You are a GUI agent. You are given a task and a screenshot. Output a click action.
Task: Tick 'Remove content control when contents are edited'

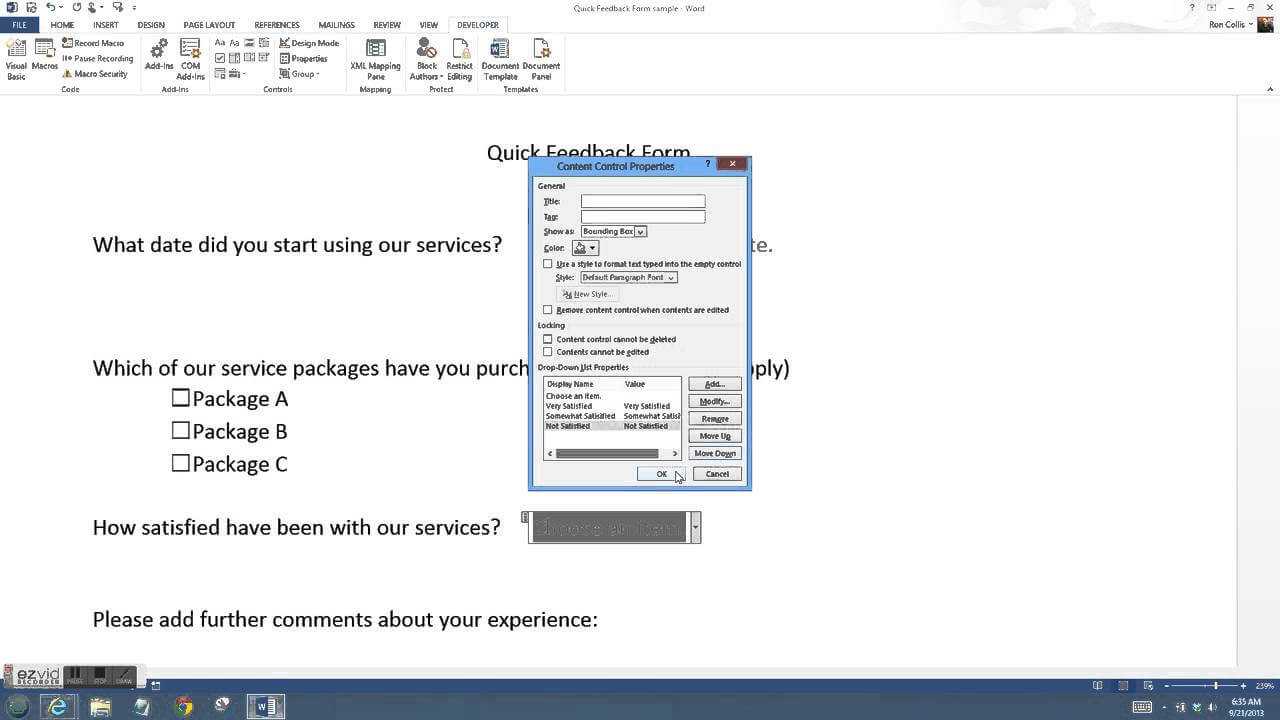click(x=548, y=310)
